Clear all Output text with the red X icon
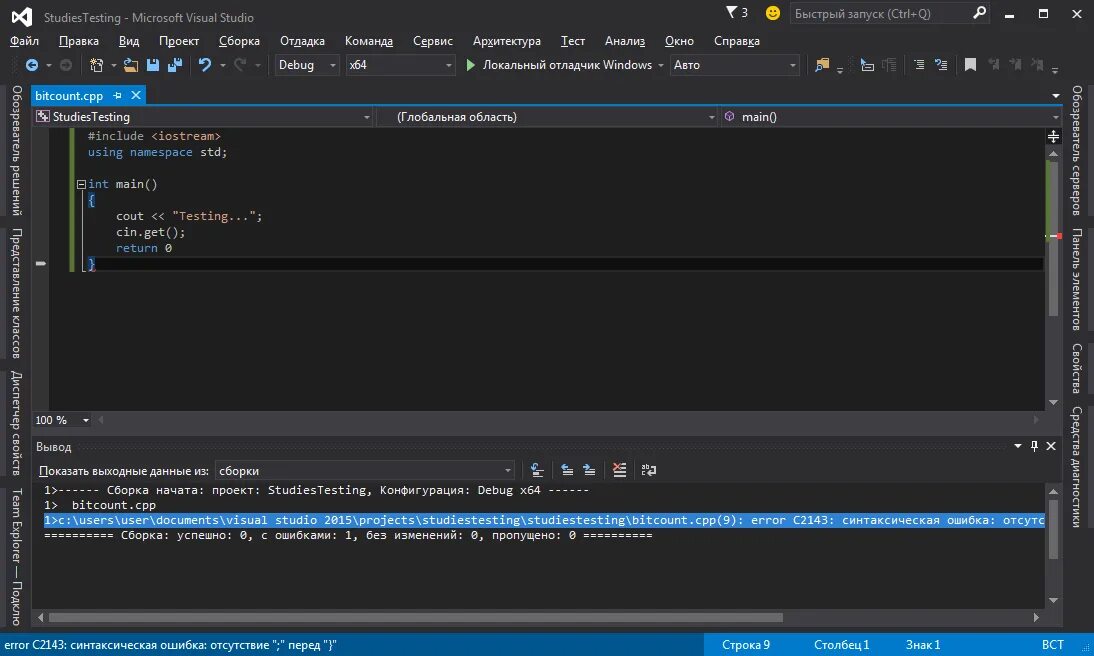The width and height of the screenshot is (1094, 656). tap(620, 470)
